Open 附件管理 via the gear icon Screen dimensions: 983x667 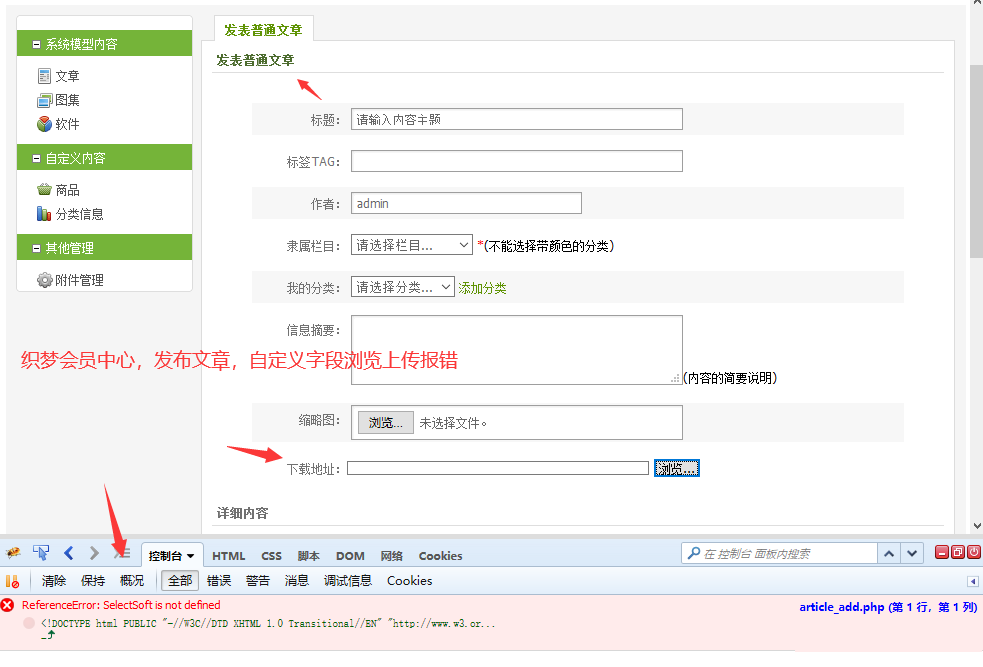click(45, 277)
